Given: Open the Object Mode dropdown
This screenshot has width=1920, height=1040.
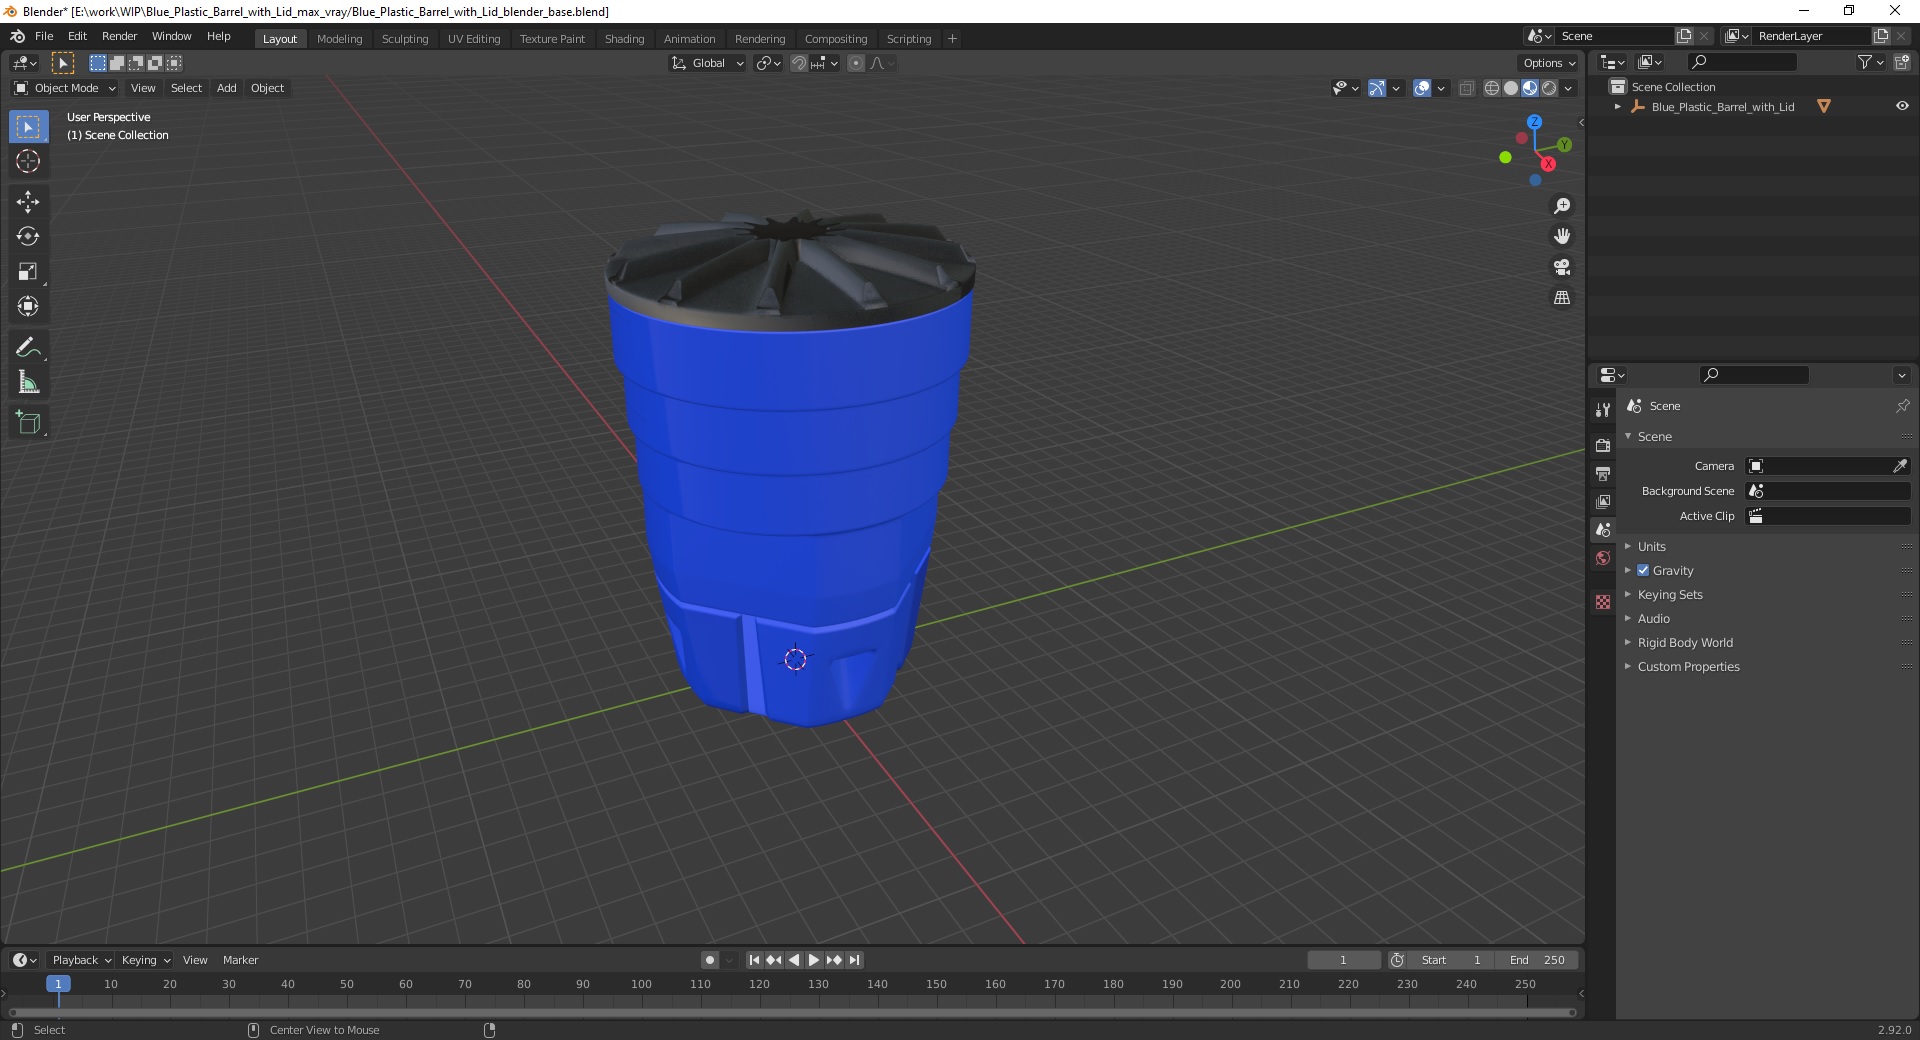Looking at the screenshot, I should pos(64,88).
